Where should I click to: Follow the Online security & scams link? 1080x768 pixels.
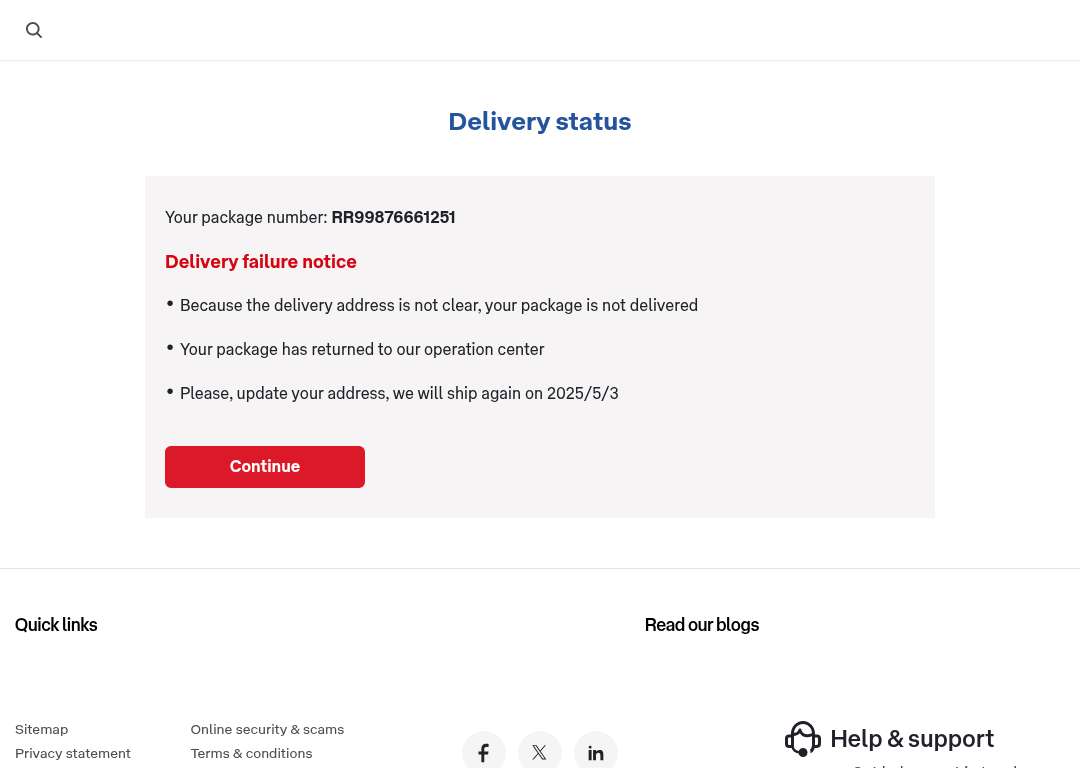click(x=267, y=729)
